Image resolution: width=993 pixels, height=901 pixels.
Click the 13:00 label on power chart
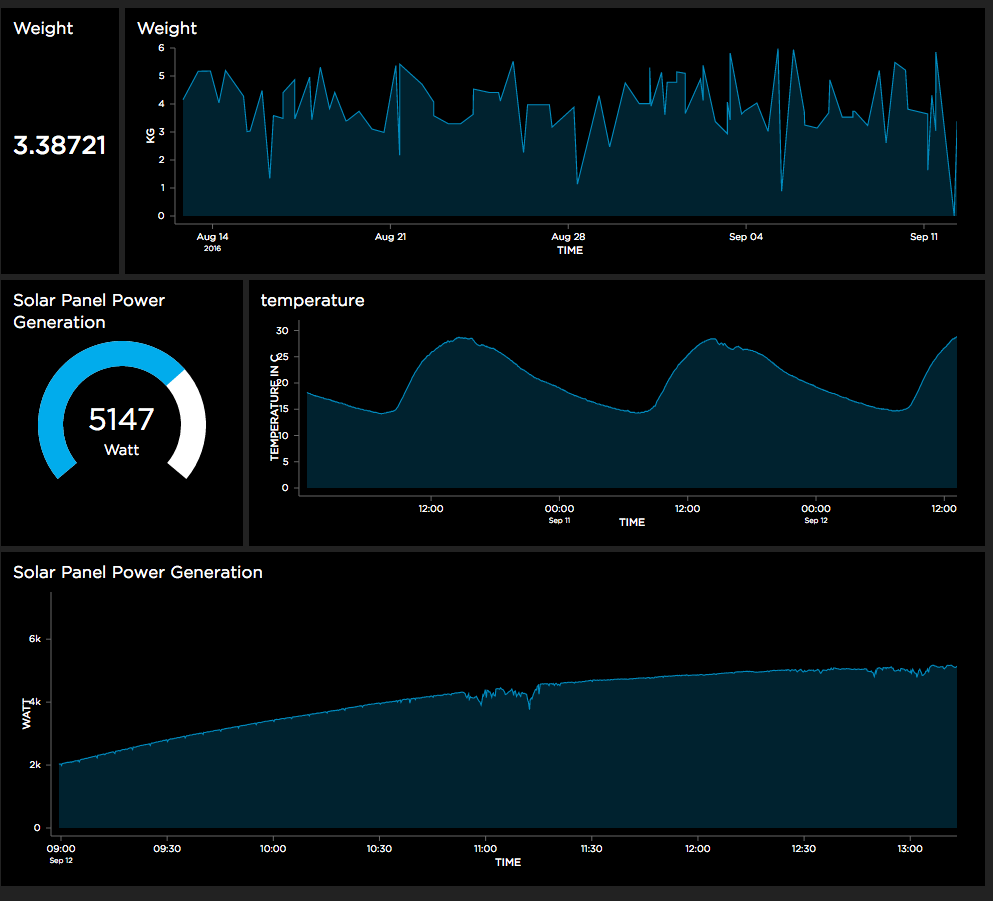pos(910,848)
